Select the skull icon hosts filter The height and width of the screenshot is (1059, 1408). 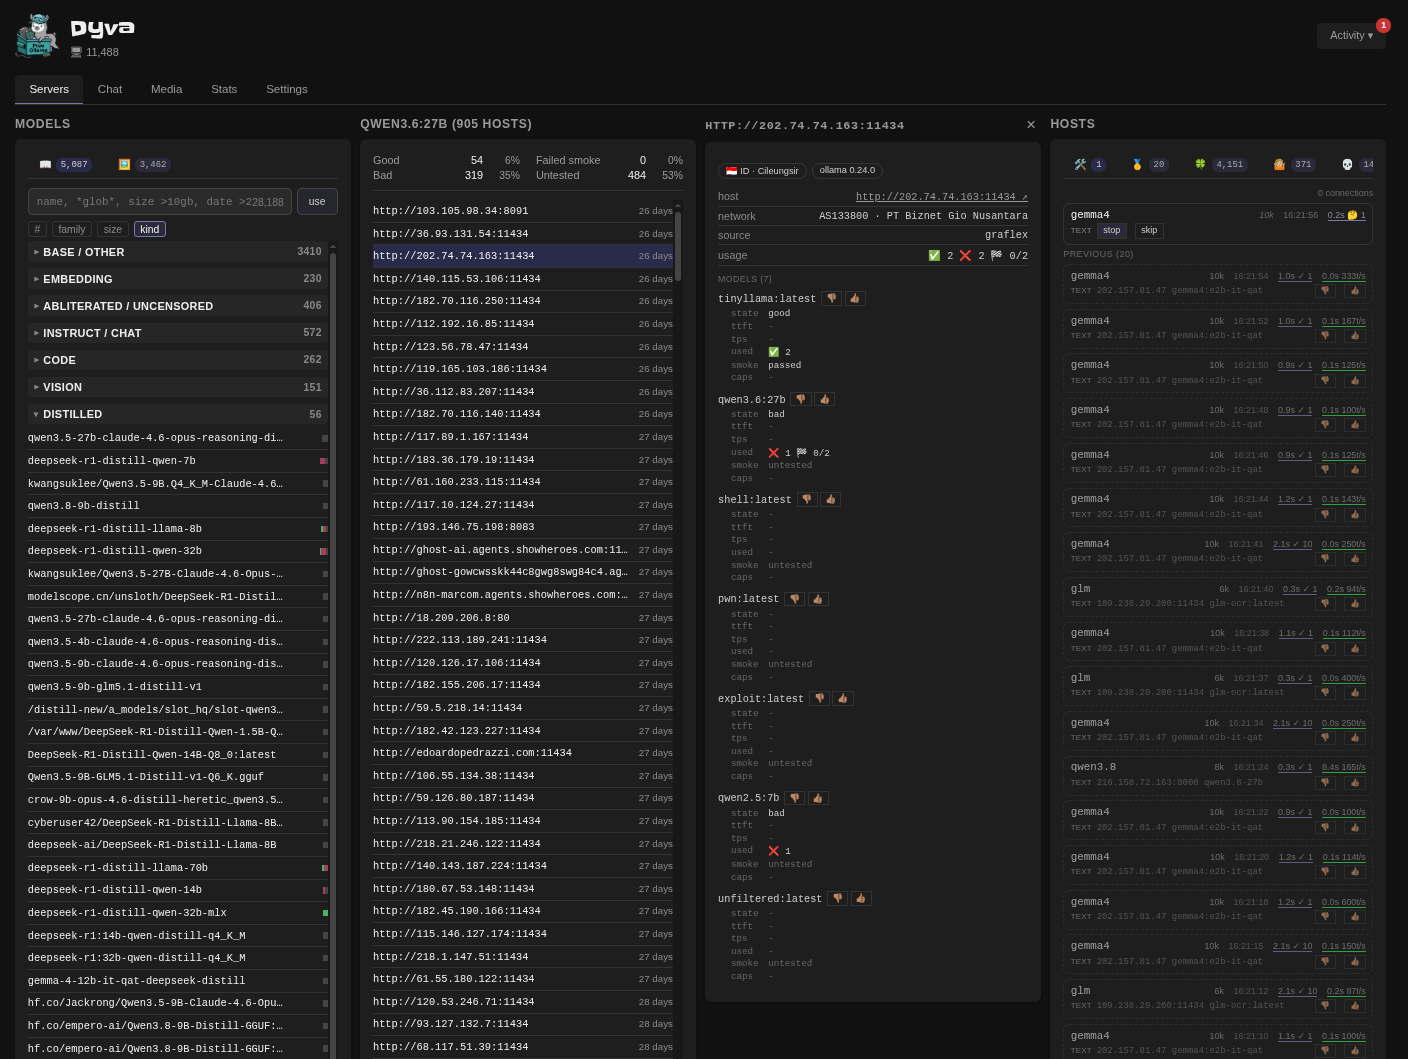[x=1357, y=164]
